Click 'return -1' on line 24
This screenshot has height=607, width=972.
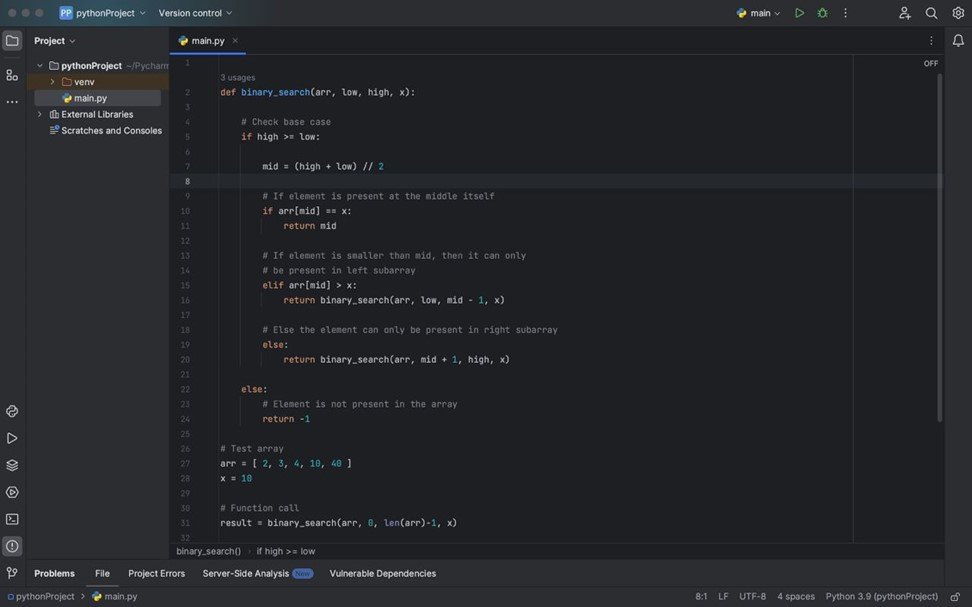click(286, 419)
